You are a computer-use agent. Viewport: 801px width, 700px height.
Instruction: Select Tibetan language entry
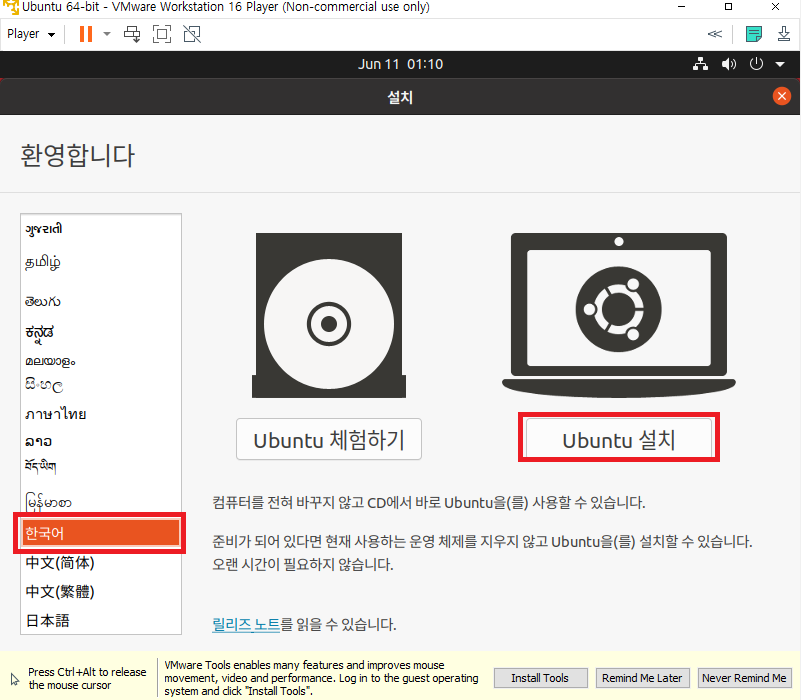(101, 466)
